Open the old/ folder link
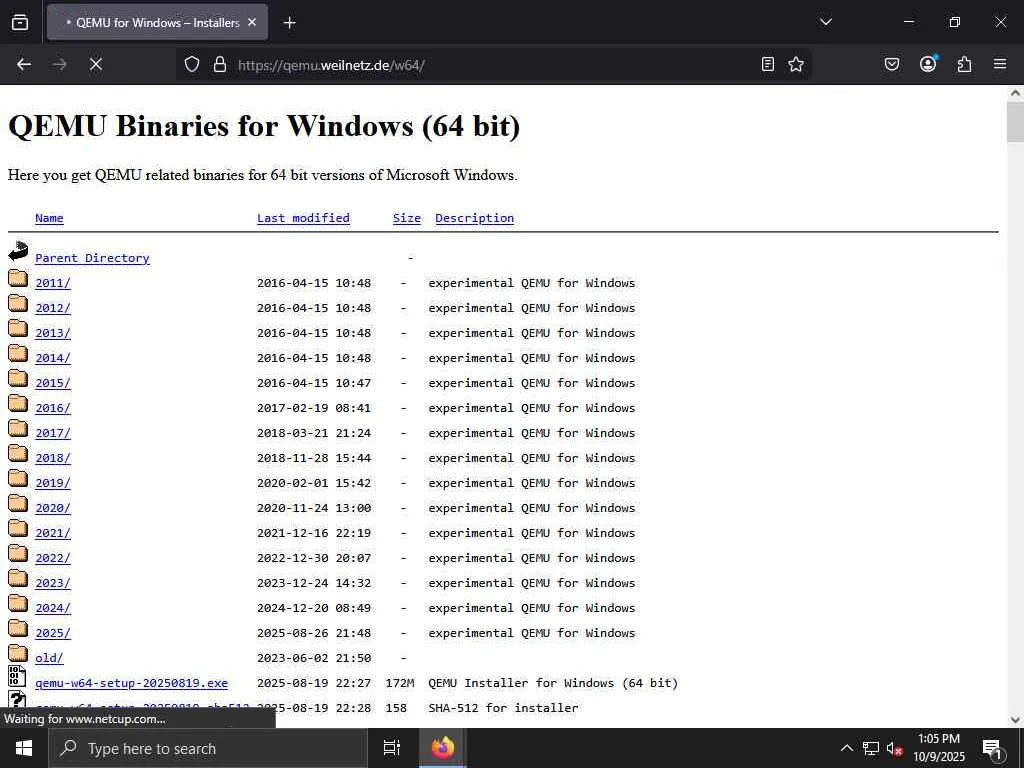The height and width of the screenshot is (768, 1024). [x=49, y=658]
